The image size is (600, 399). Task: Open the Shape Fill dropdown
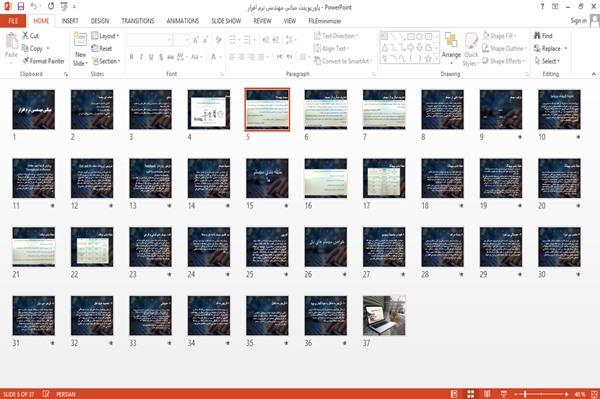[x=499, y=36]
